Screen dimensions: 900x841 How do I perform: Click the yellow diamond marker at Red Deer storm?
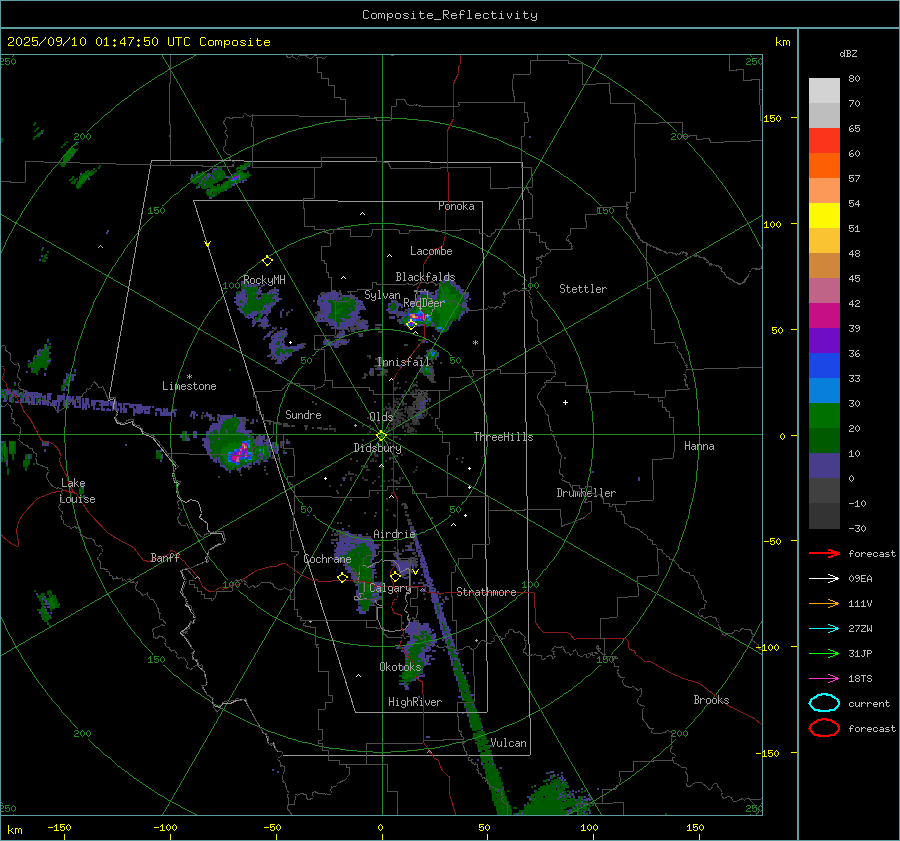pos(411,324)
